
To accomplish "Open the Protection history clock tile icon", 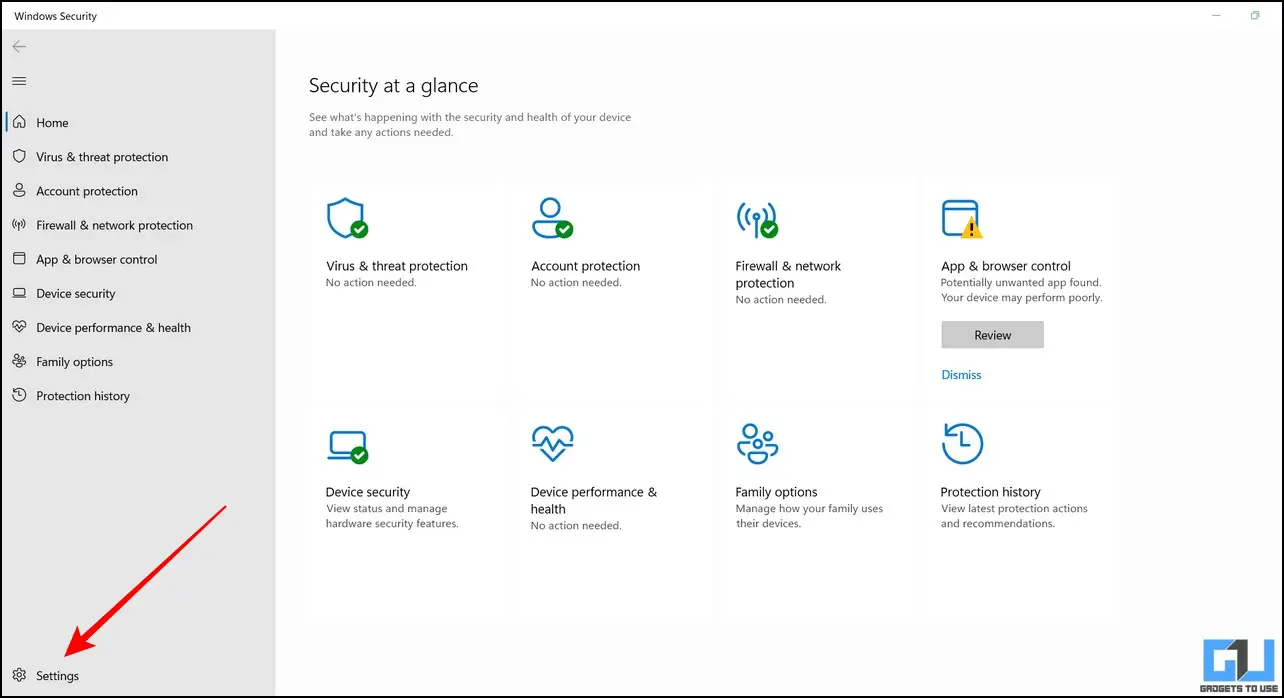I will pos(963,443).
